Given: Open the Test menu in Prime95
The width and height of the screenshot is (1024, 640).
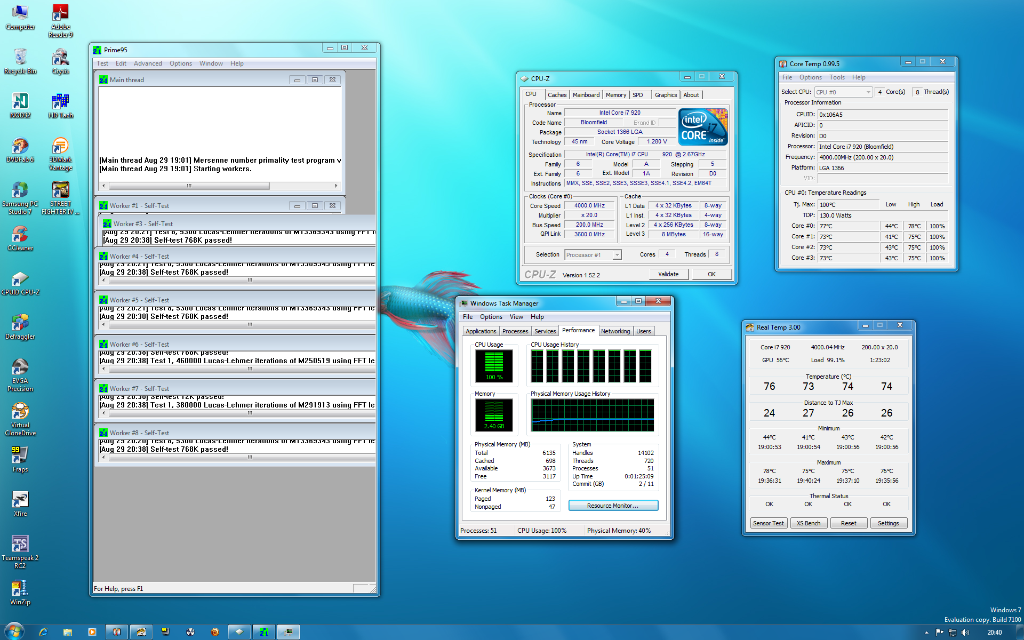Looking at the screenshot, I should coord(103,63).
